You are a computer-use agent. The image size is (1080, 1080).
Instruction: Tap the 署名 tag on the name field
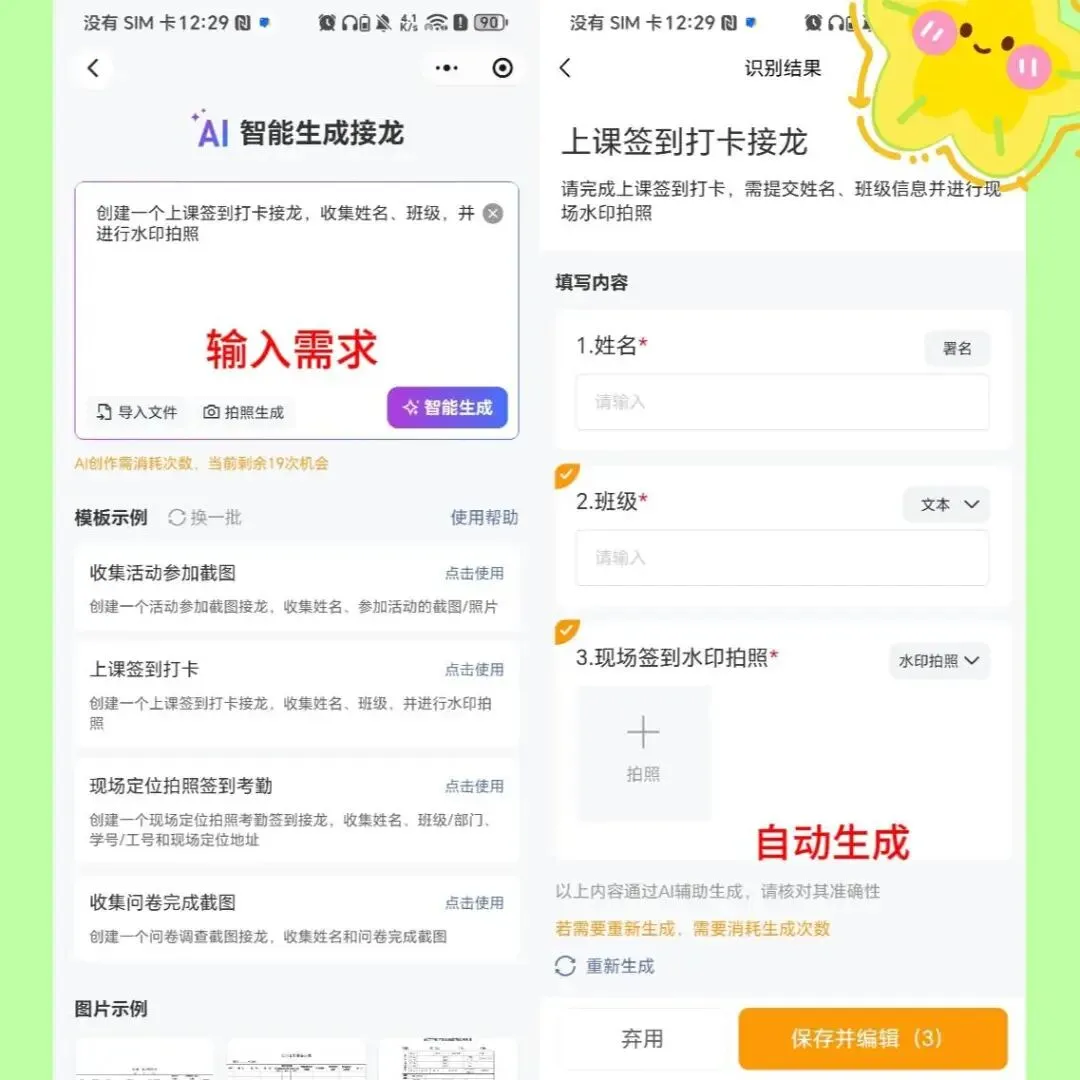coord(957,349)
